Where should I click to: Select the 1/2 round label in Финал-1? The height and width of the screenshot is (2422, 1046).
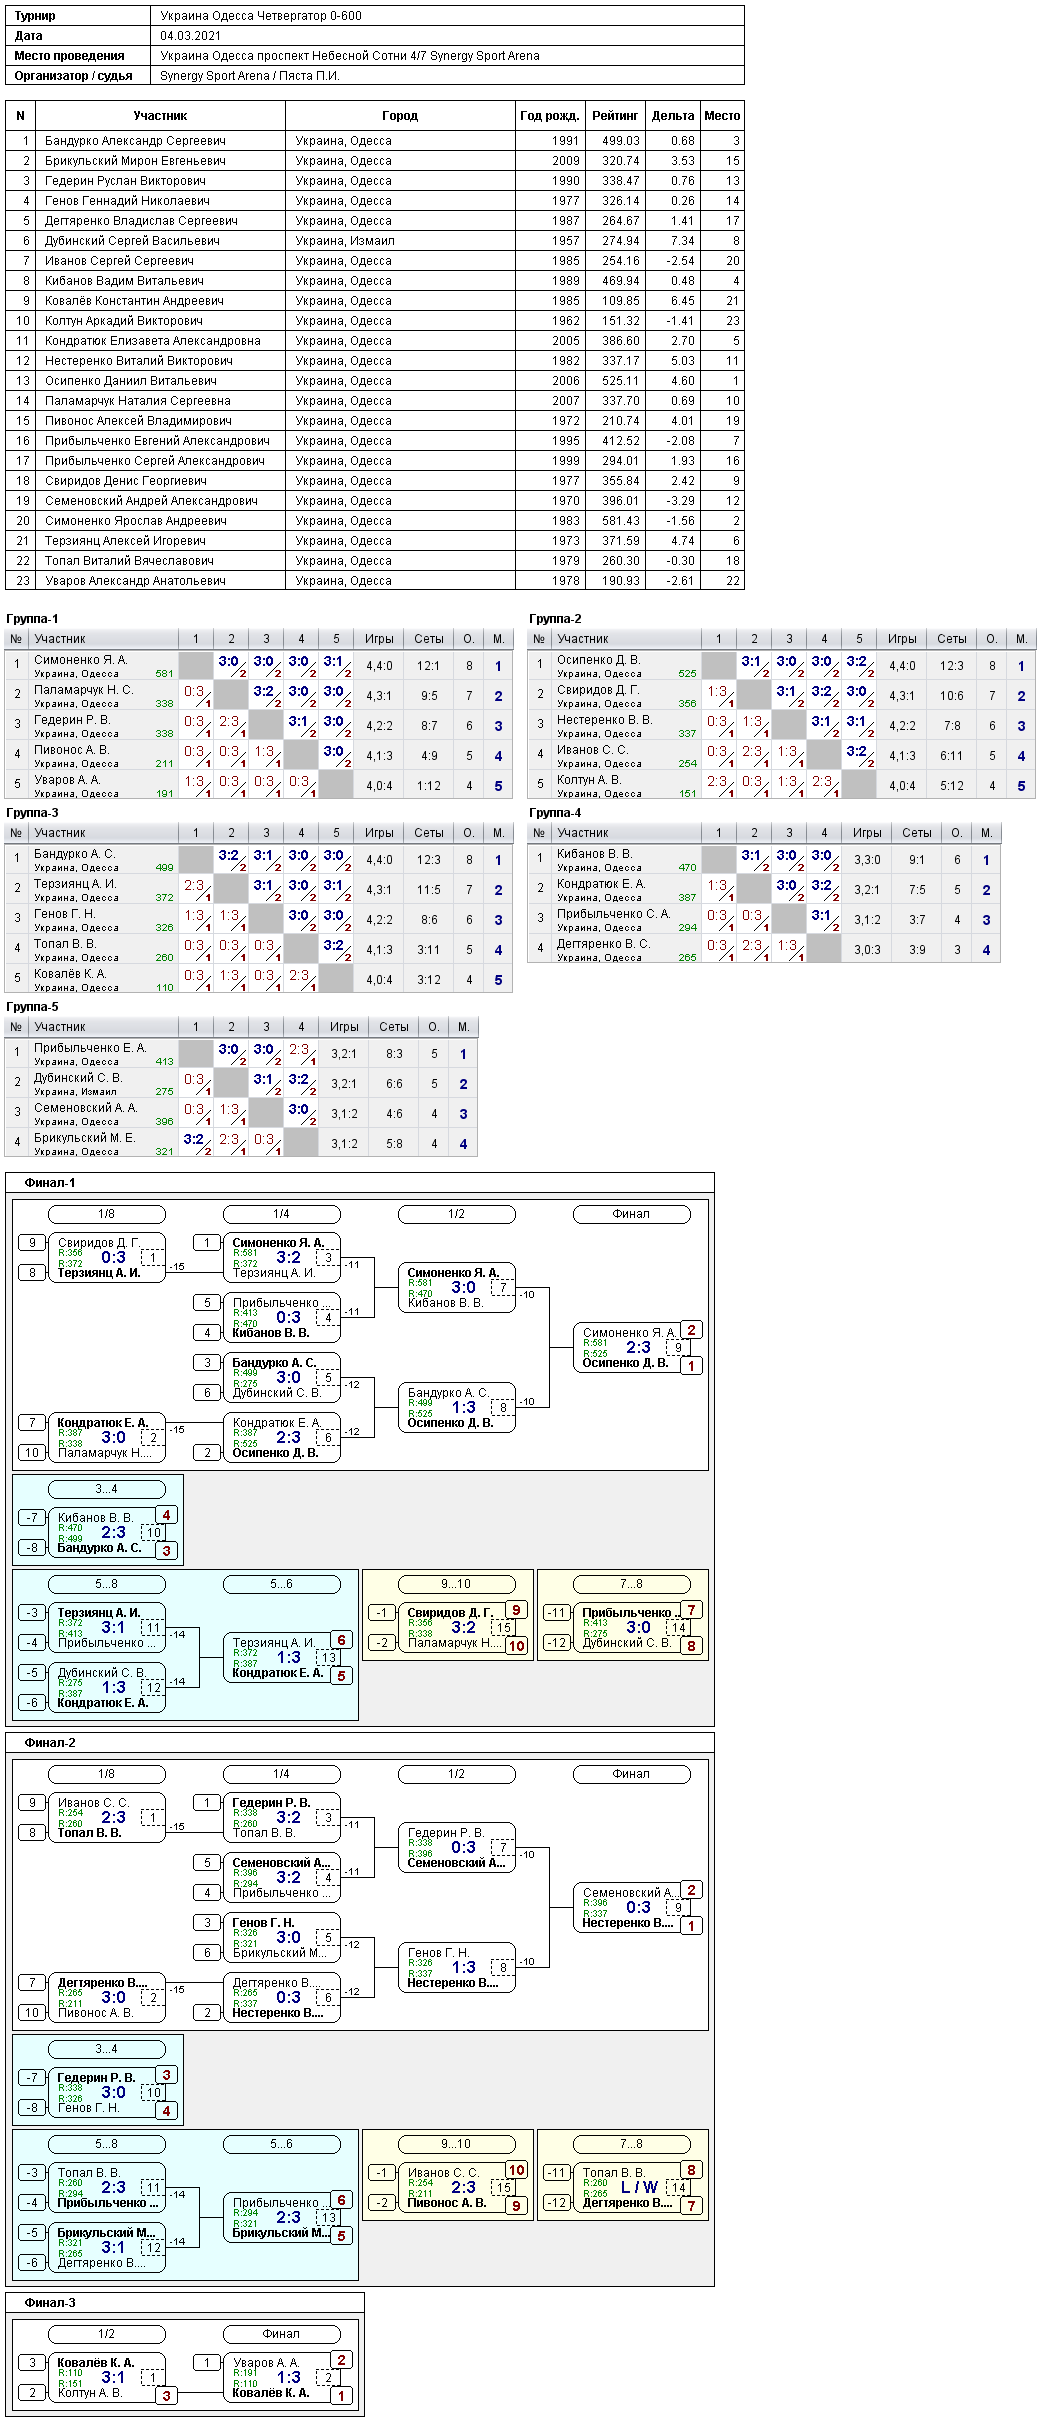pyautogui.click(x=456, y=1214)
